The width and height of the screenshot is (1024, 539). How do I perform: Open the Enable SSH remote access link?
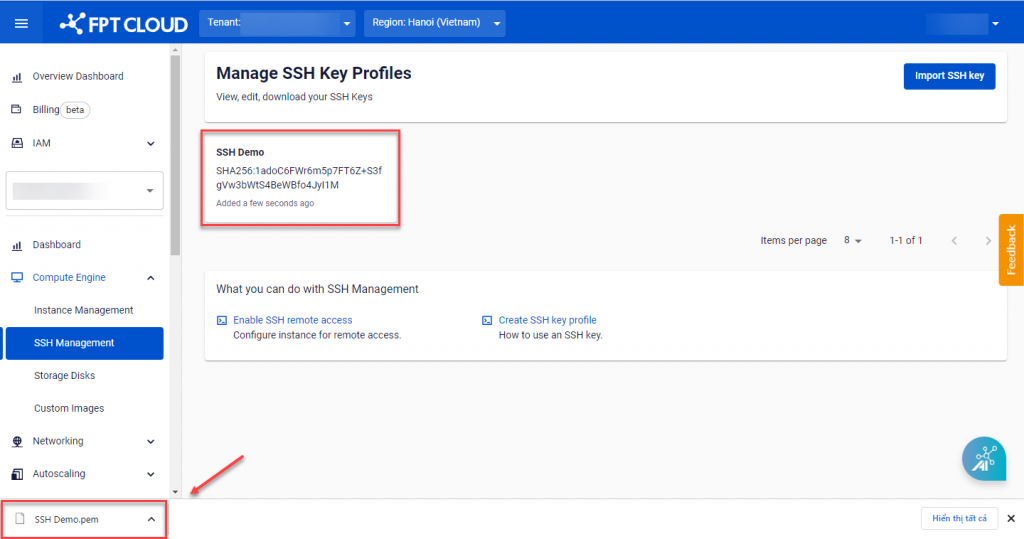[292, 320]
